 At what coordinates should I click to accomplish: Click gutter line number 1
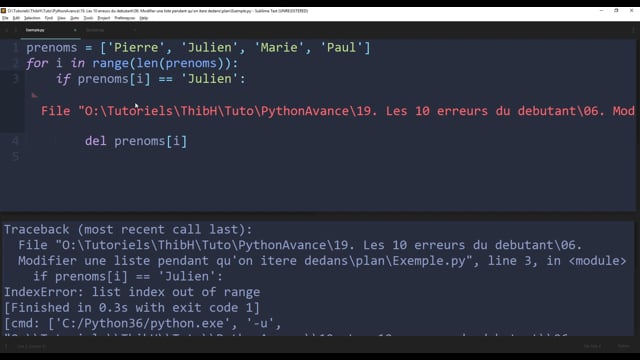coord(16,48)
